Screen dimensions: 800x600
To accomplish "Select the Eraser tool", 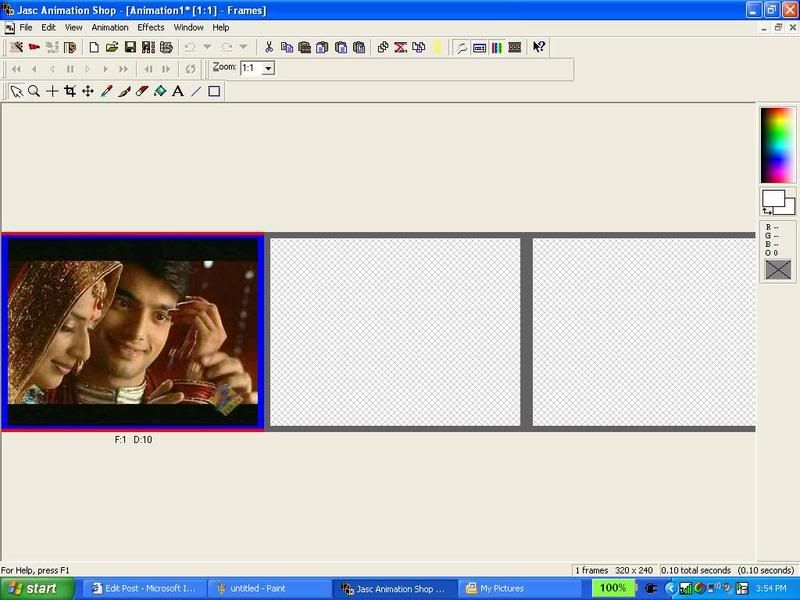I will 142,91.
